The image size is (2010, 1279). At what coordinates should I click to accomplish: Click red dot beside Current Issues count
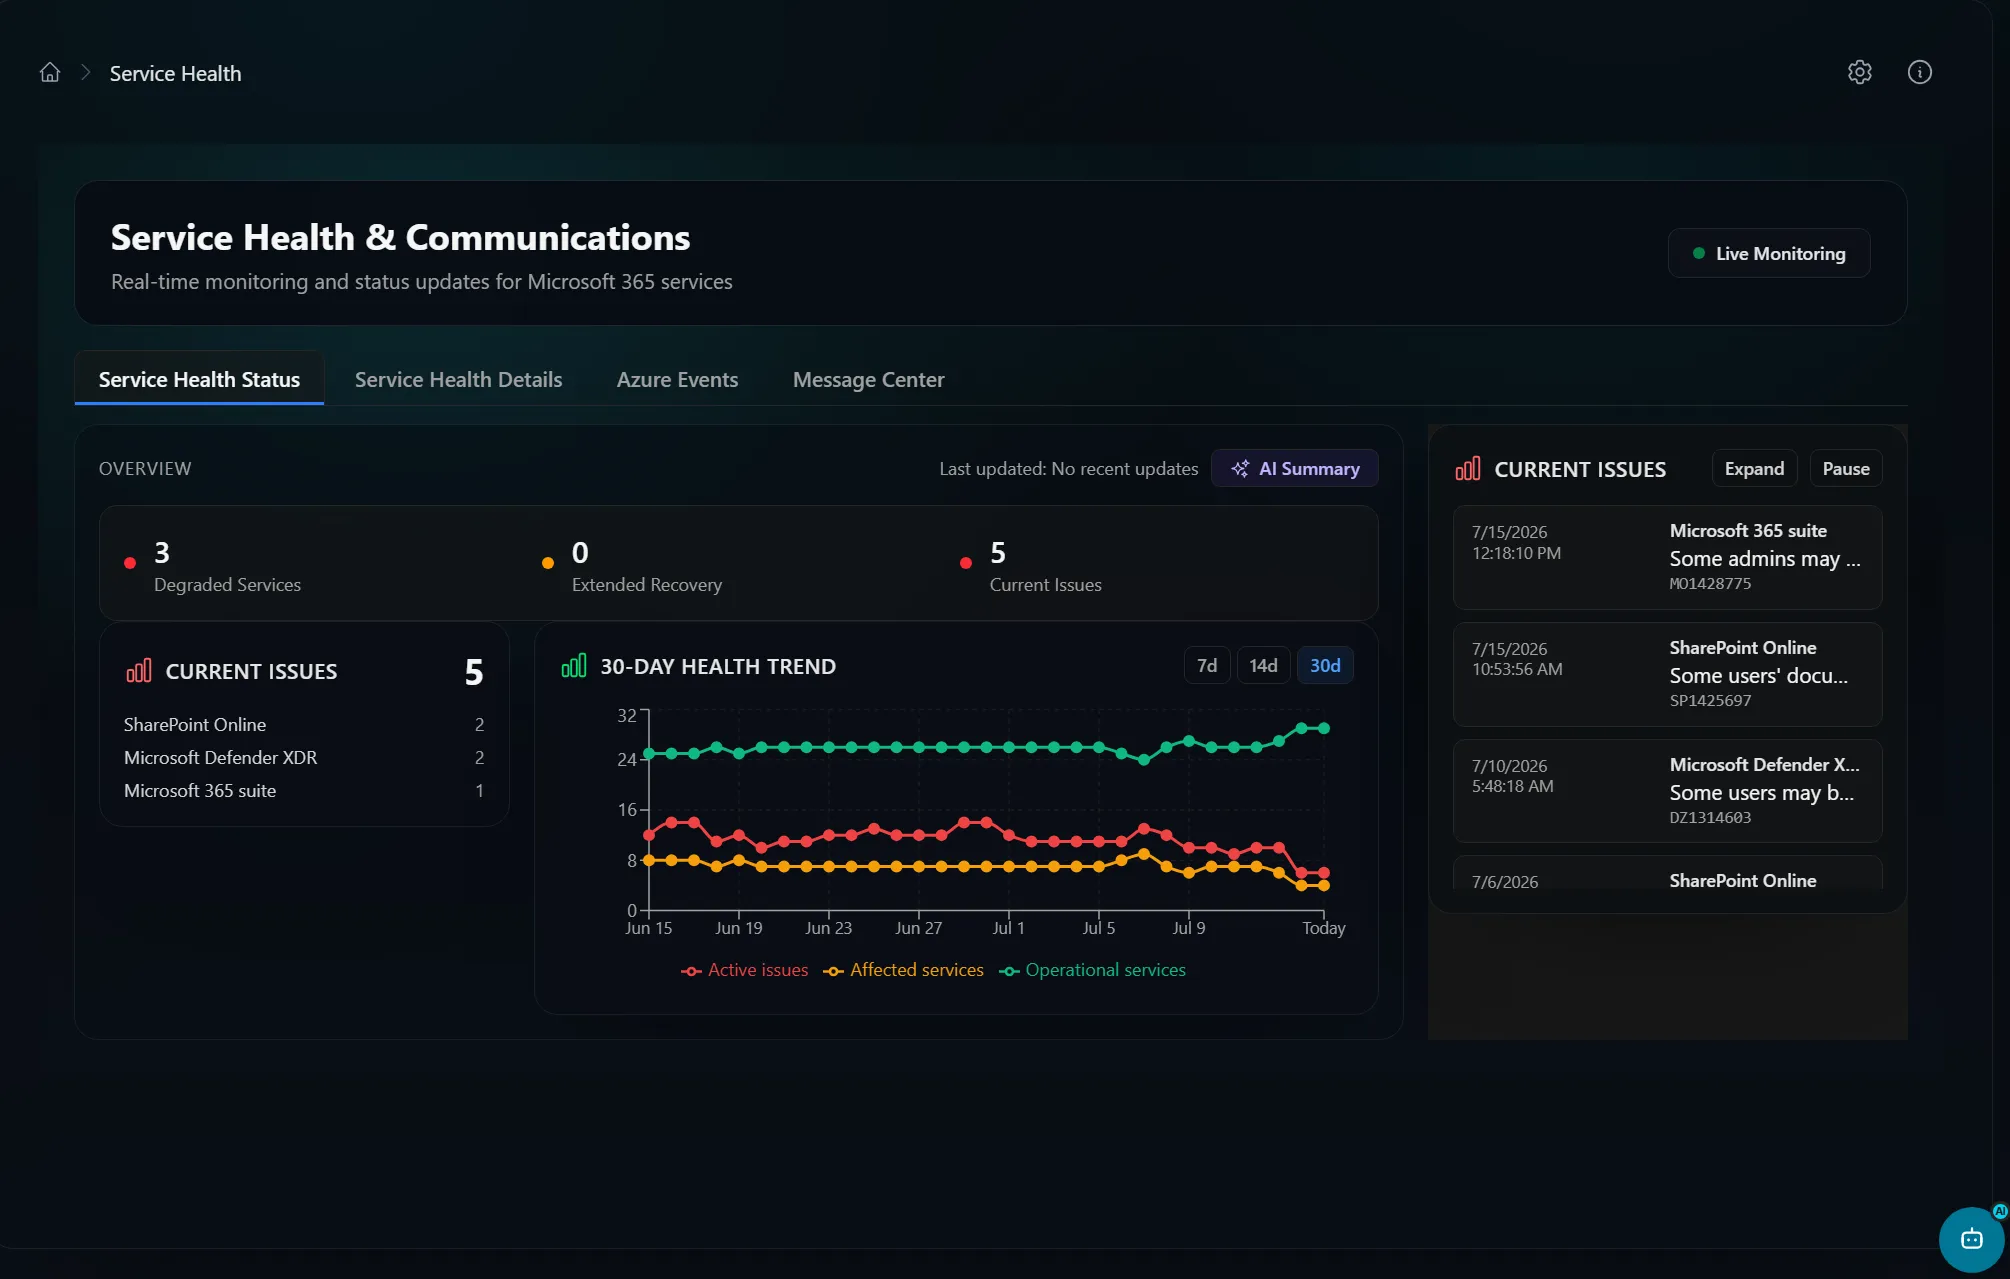pos(965,563)
